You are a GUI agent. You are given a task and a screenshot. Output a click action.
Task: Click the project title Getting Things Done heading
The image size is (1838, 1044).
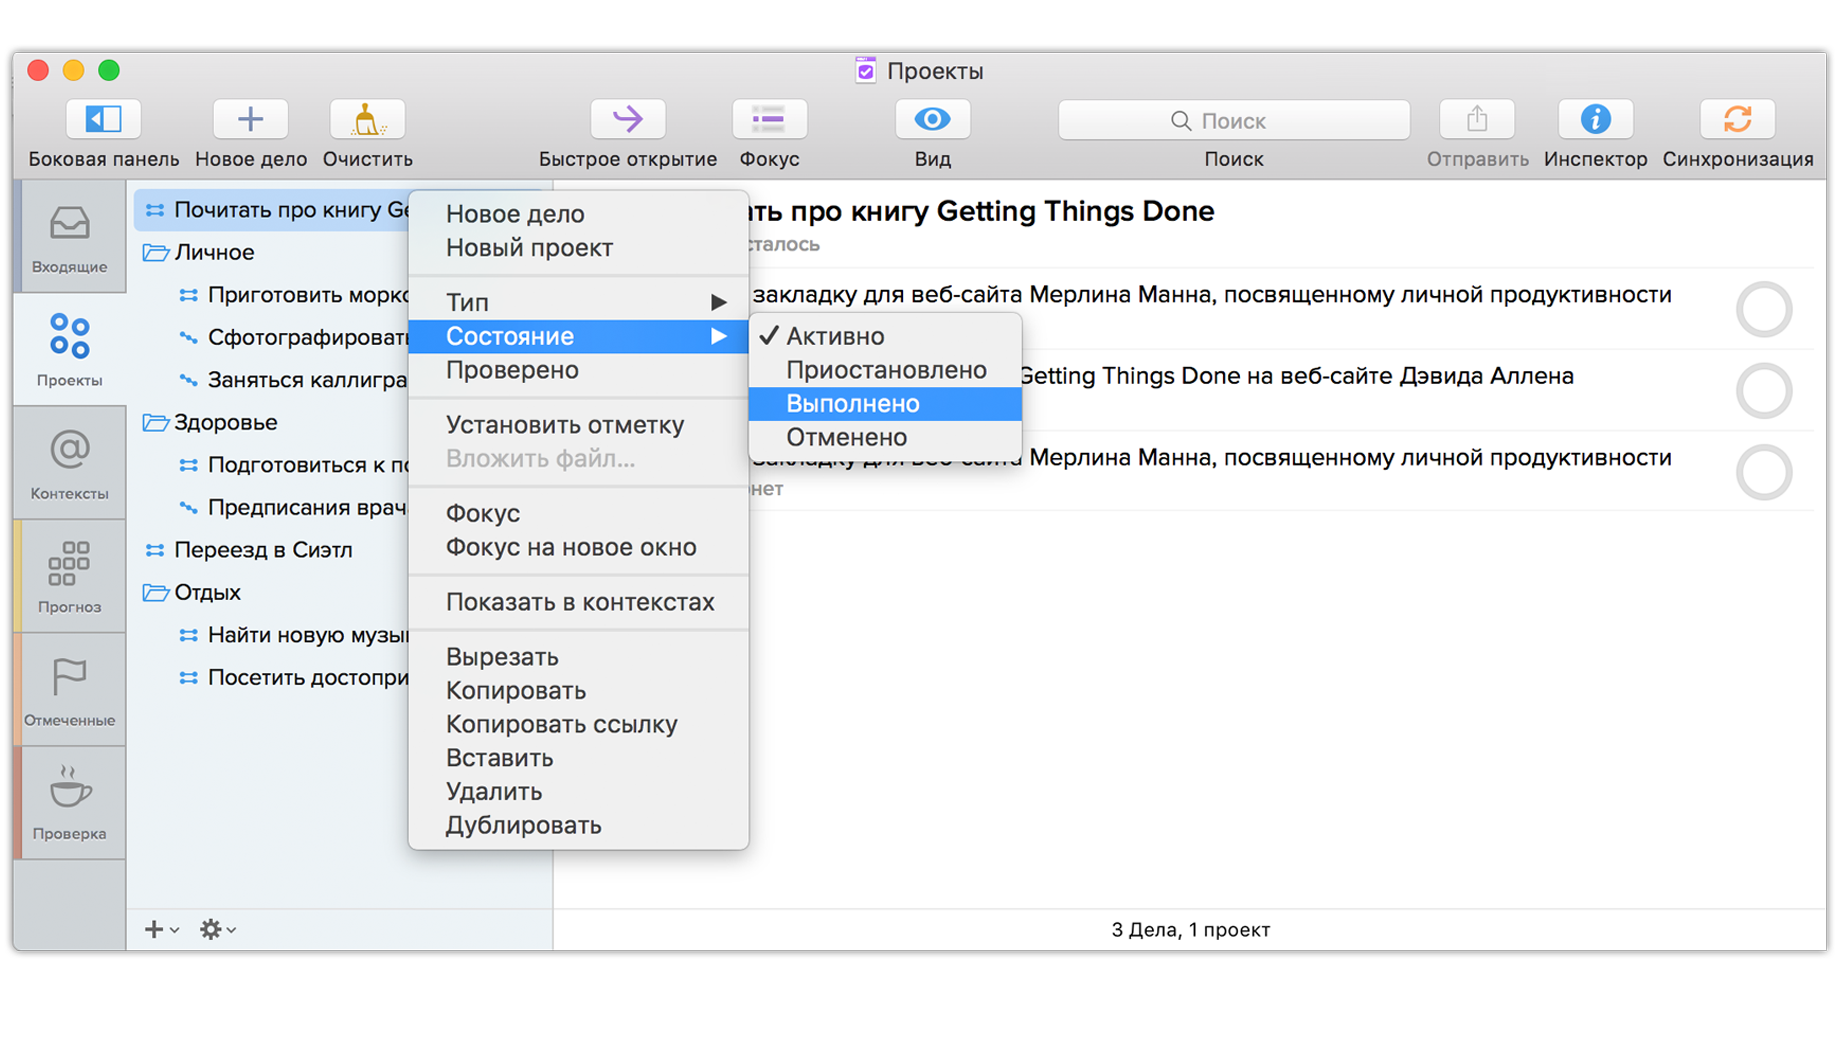(982, 211)
